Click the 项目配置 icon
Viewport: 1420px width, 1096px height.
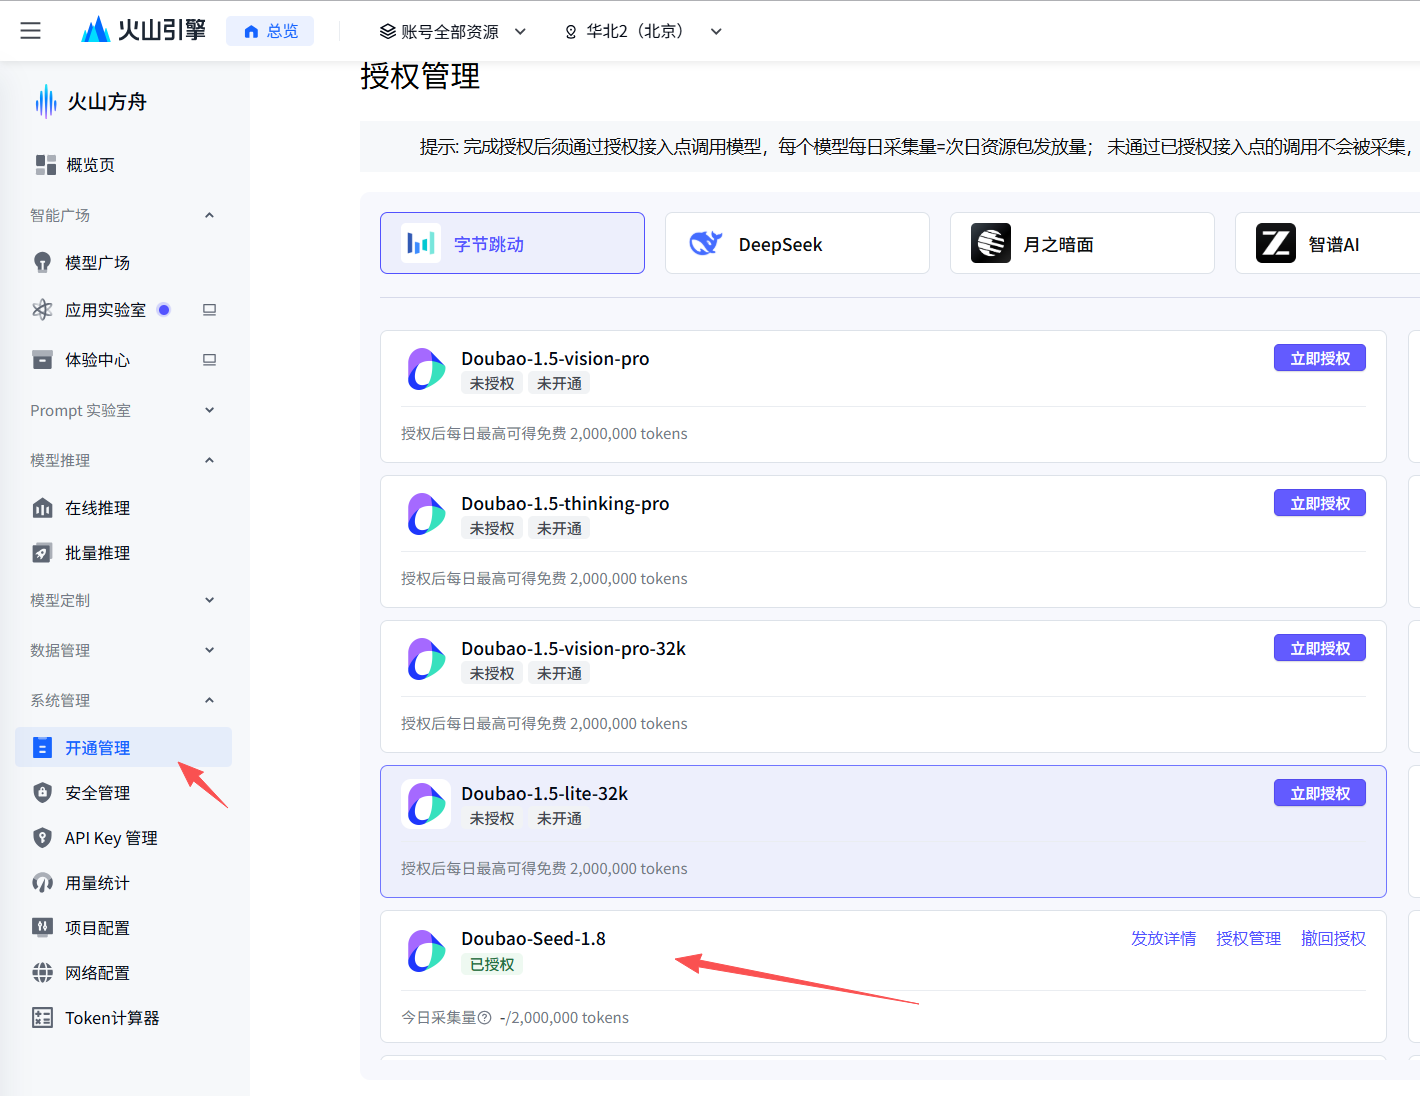pos(42,928)
